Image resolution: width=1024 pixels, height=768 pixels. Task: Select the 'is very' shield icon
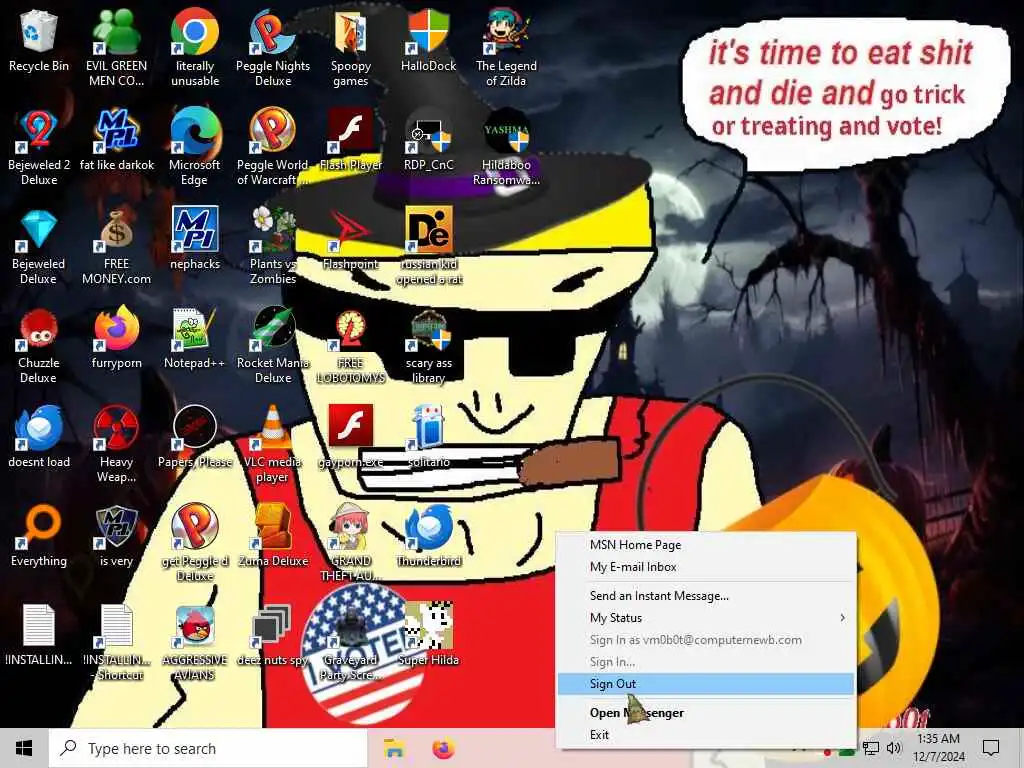point(116,536)
